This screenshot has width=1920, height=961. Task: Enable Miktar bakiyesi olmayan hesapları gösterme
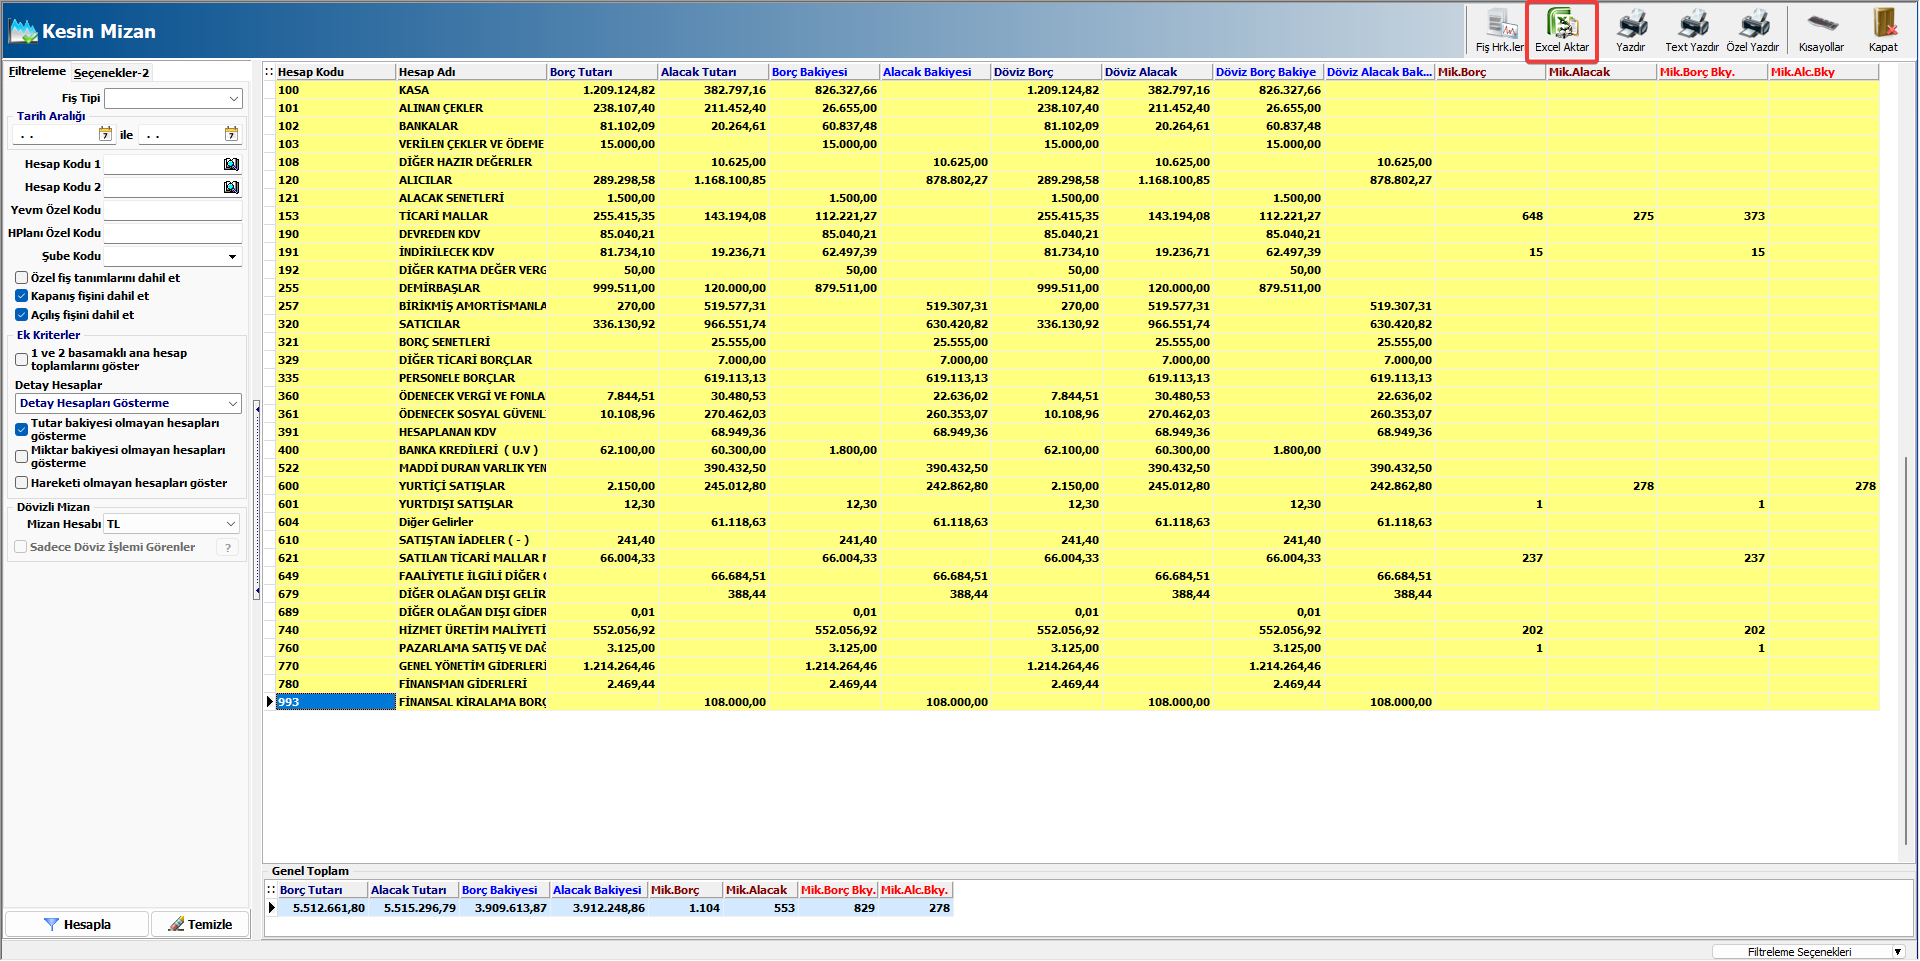point(21,456)
